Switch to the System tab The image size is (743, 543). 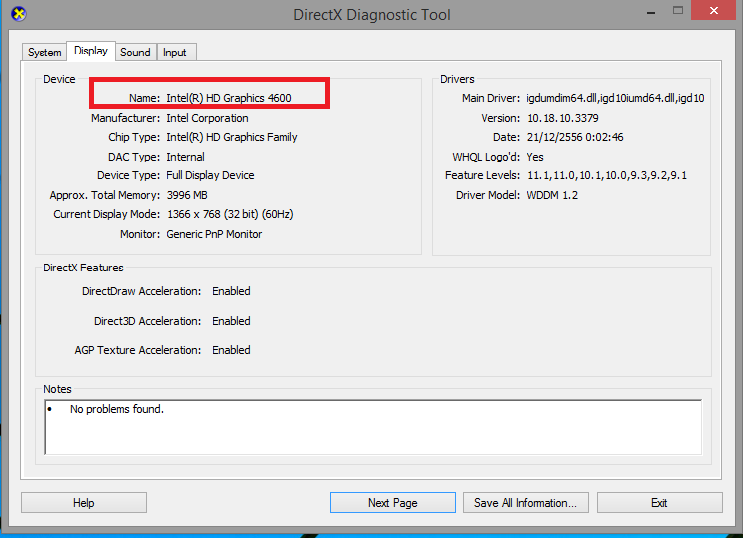(45, 52)
